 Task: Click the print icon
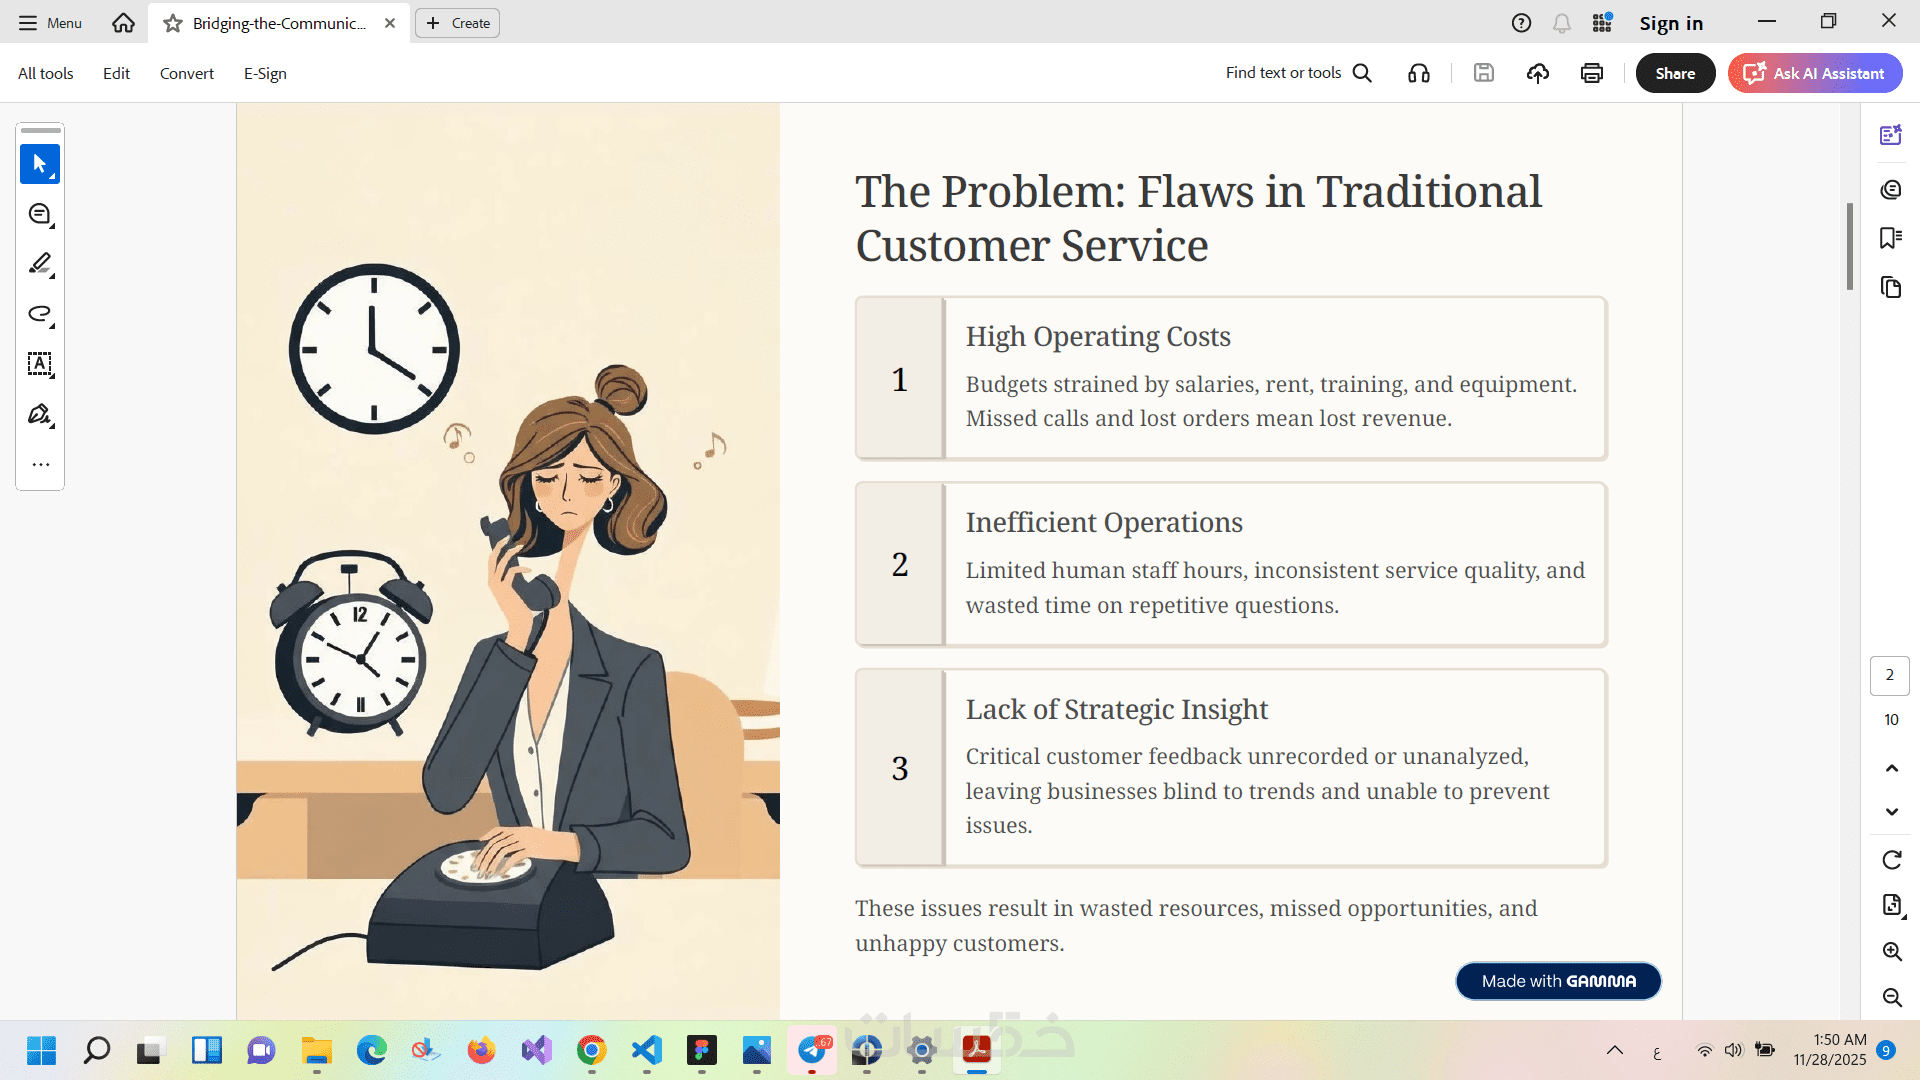(x=1592, y=73)
